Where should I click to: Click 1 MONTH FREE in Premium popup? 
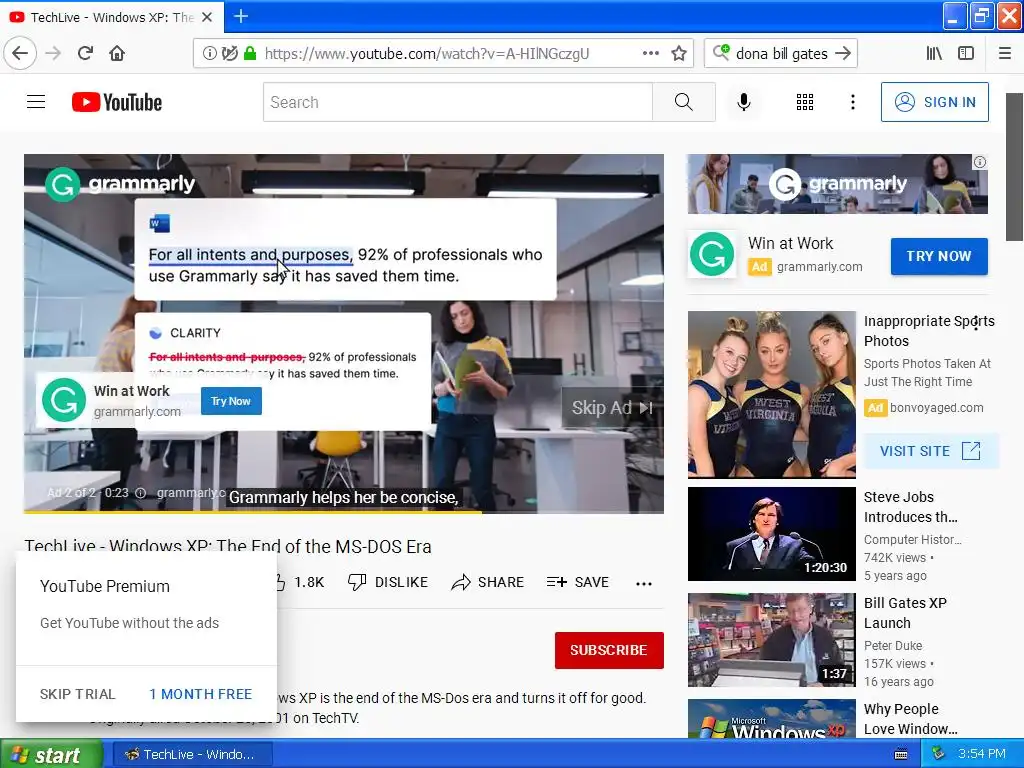coord(200,694)
